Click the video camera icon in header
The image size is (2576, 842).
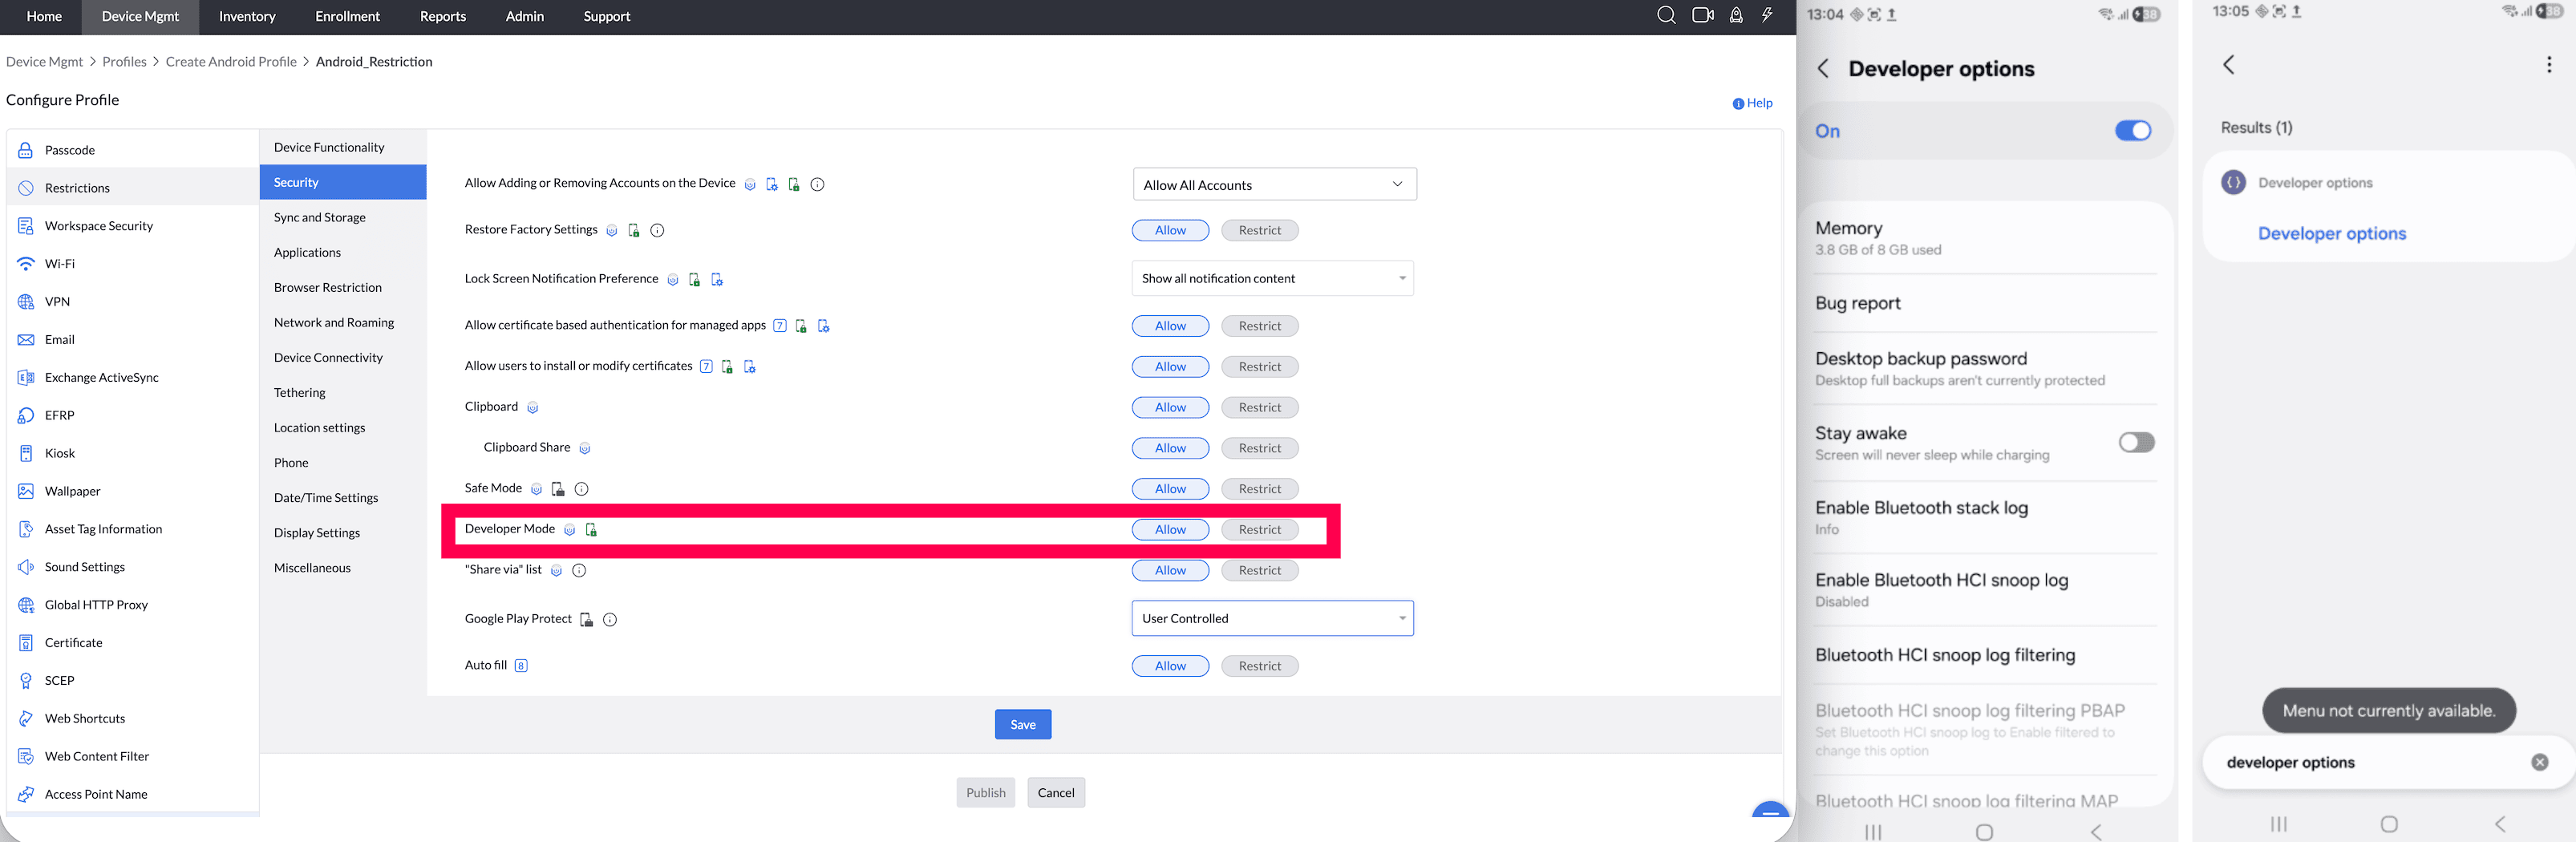coord(1702,15)
